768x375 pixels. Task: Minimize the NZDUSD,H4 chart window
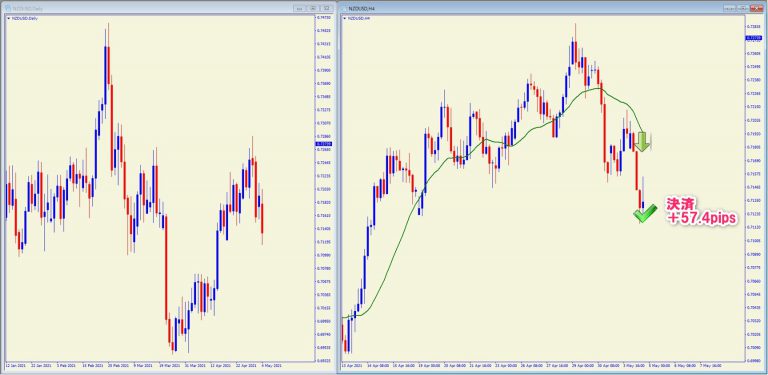click(x=730, y=8)
